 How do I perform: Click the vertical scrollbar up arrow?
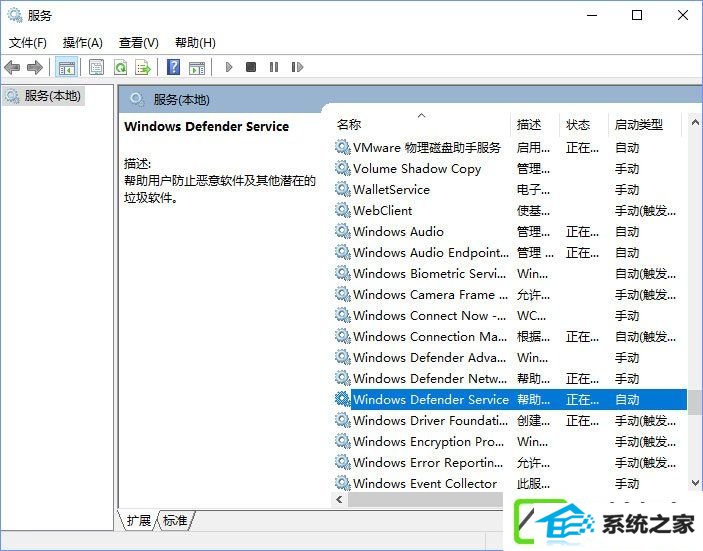click(x=695, y=122)
